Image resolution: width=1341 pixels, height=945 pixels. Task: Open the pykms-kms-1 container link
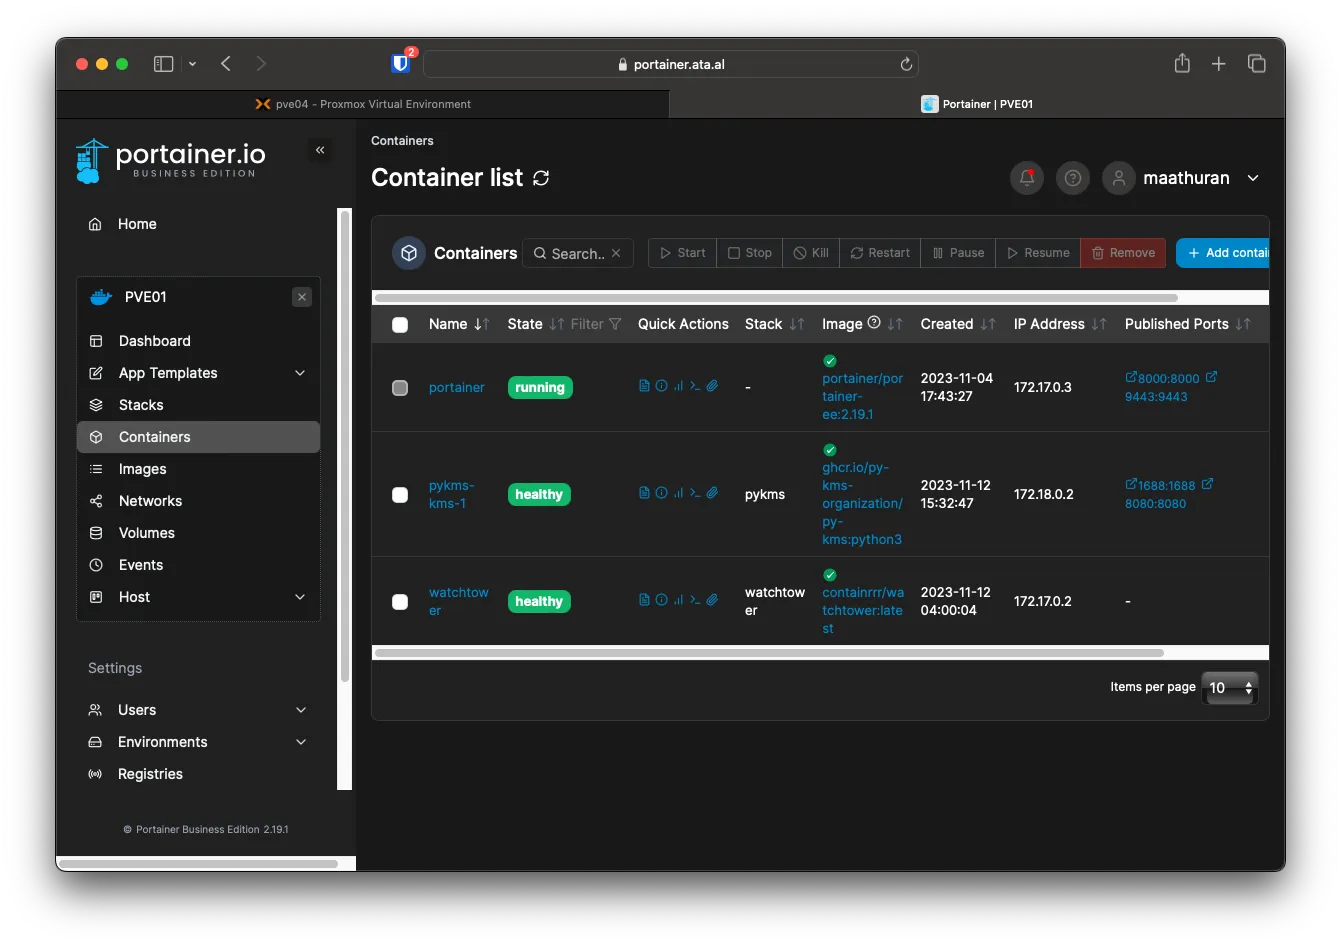click(x=451, y=494)
